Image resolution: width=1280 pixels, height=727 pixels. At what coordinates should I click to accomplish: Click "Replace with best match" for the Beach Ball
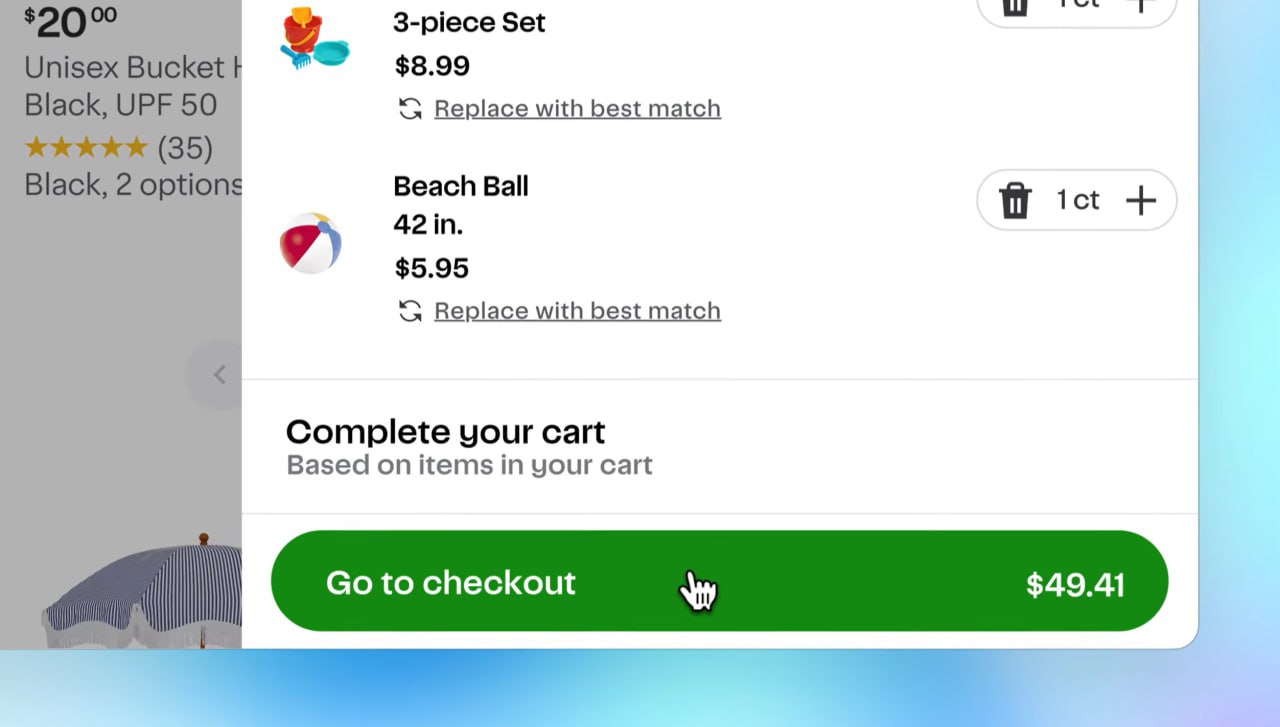(x=577, y=312)
